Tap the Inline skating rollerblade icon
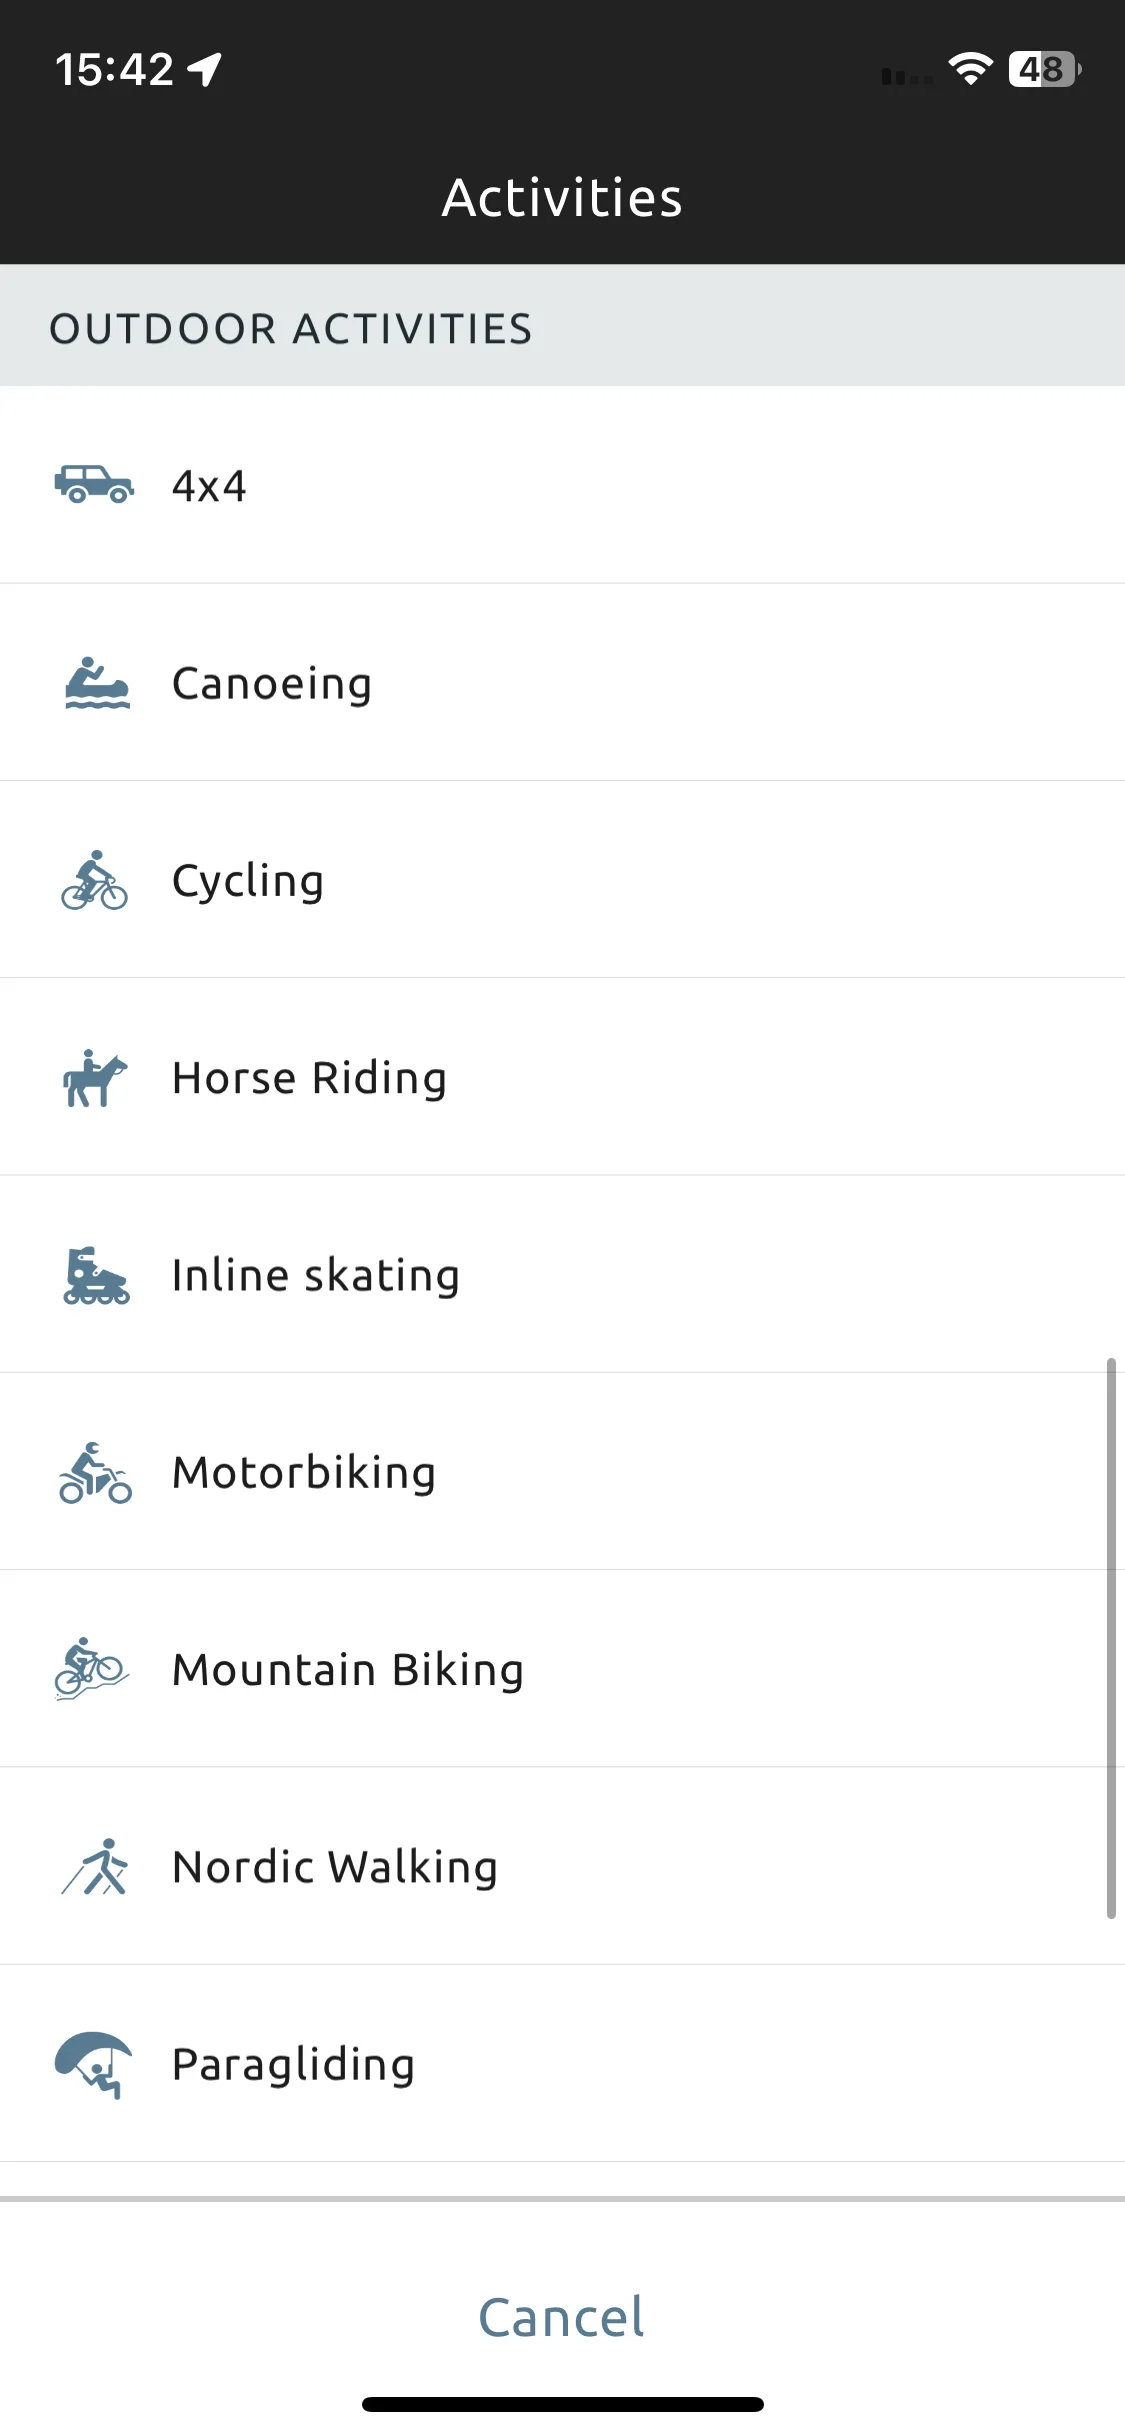The image size is (1125, 2436). tap(96, 1275)
